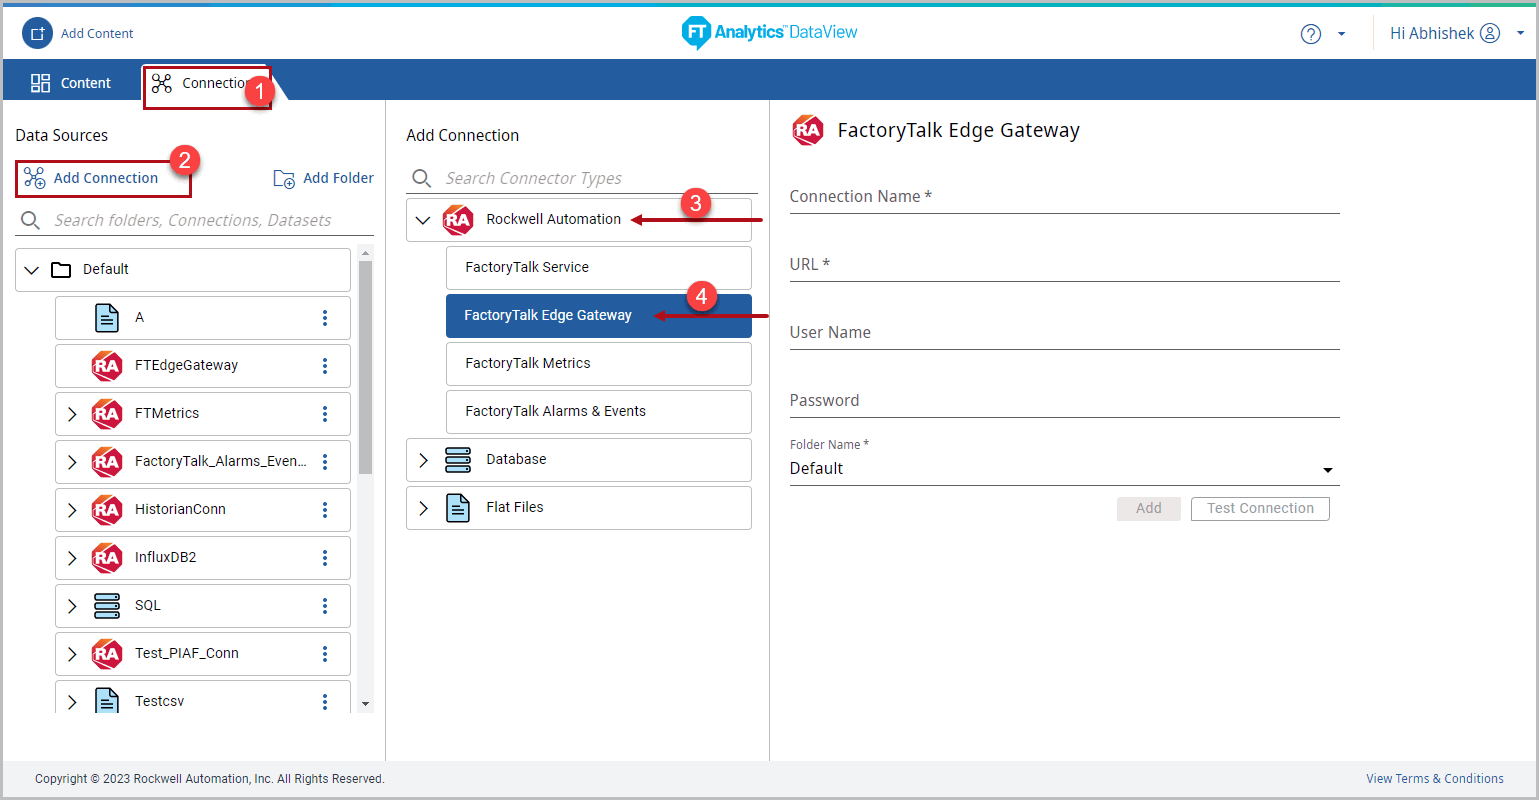Select FactoryTalk Edge Gateway connector type

pyautogui.click(x=598, y=316)
